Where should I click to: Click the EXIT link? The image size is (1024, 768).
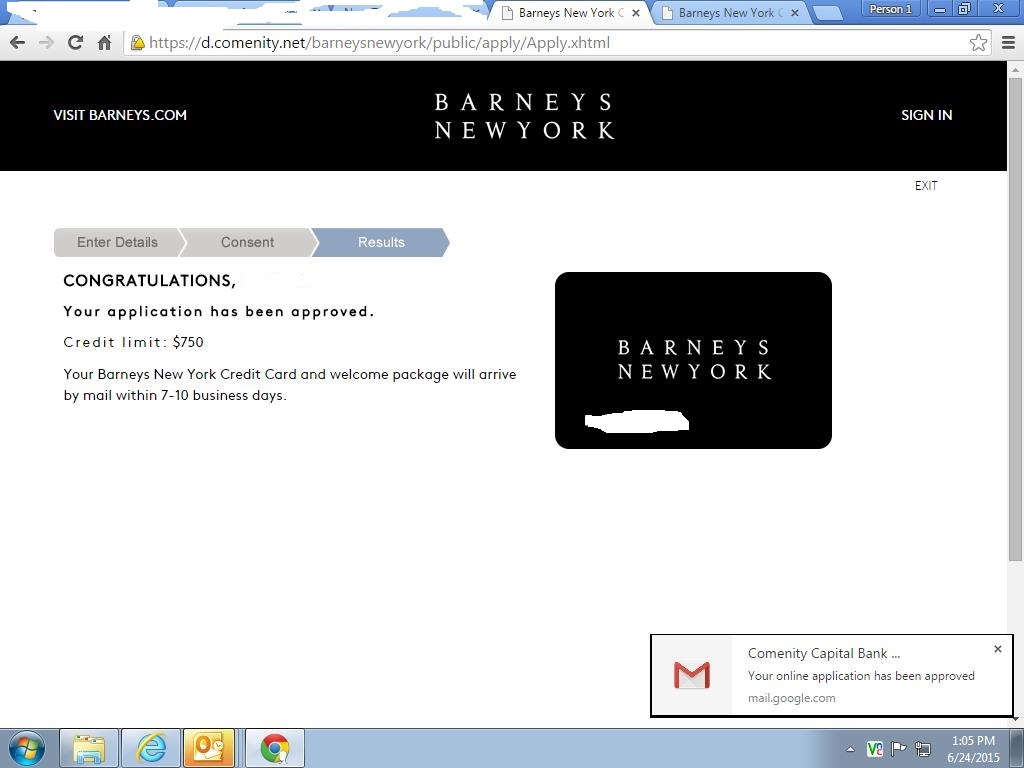[926, 186]
